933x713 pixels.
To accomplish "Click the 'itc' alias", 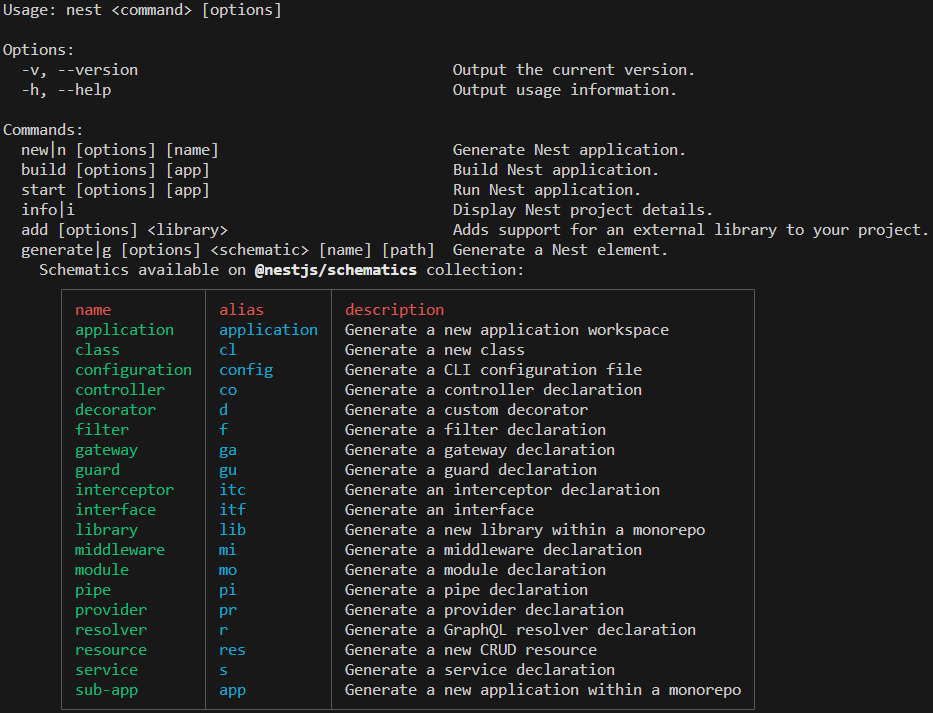I will point(232,490).
